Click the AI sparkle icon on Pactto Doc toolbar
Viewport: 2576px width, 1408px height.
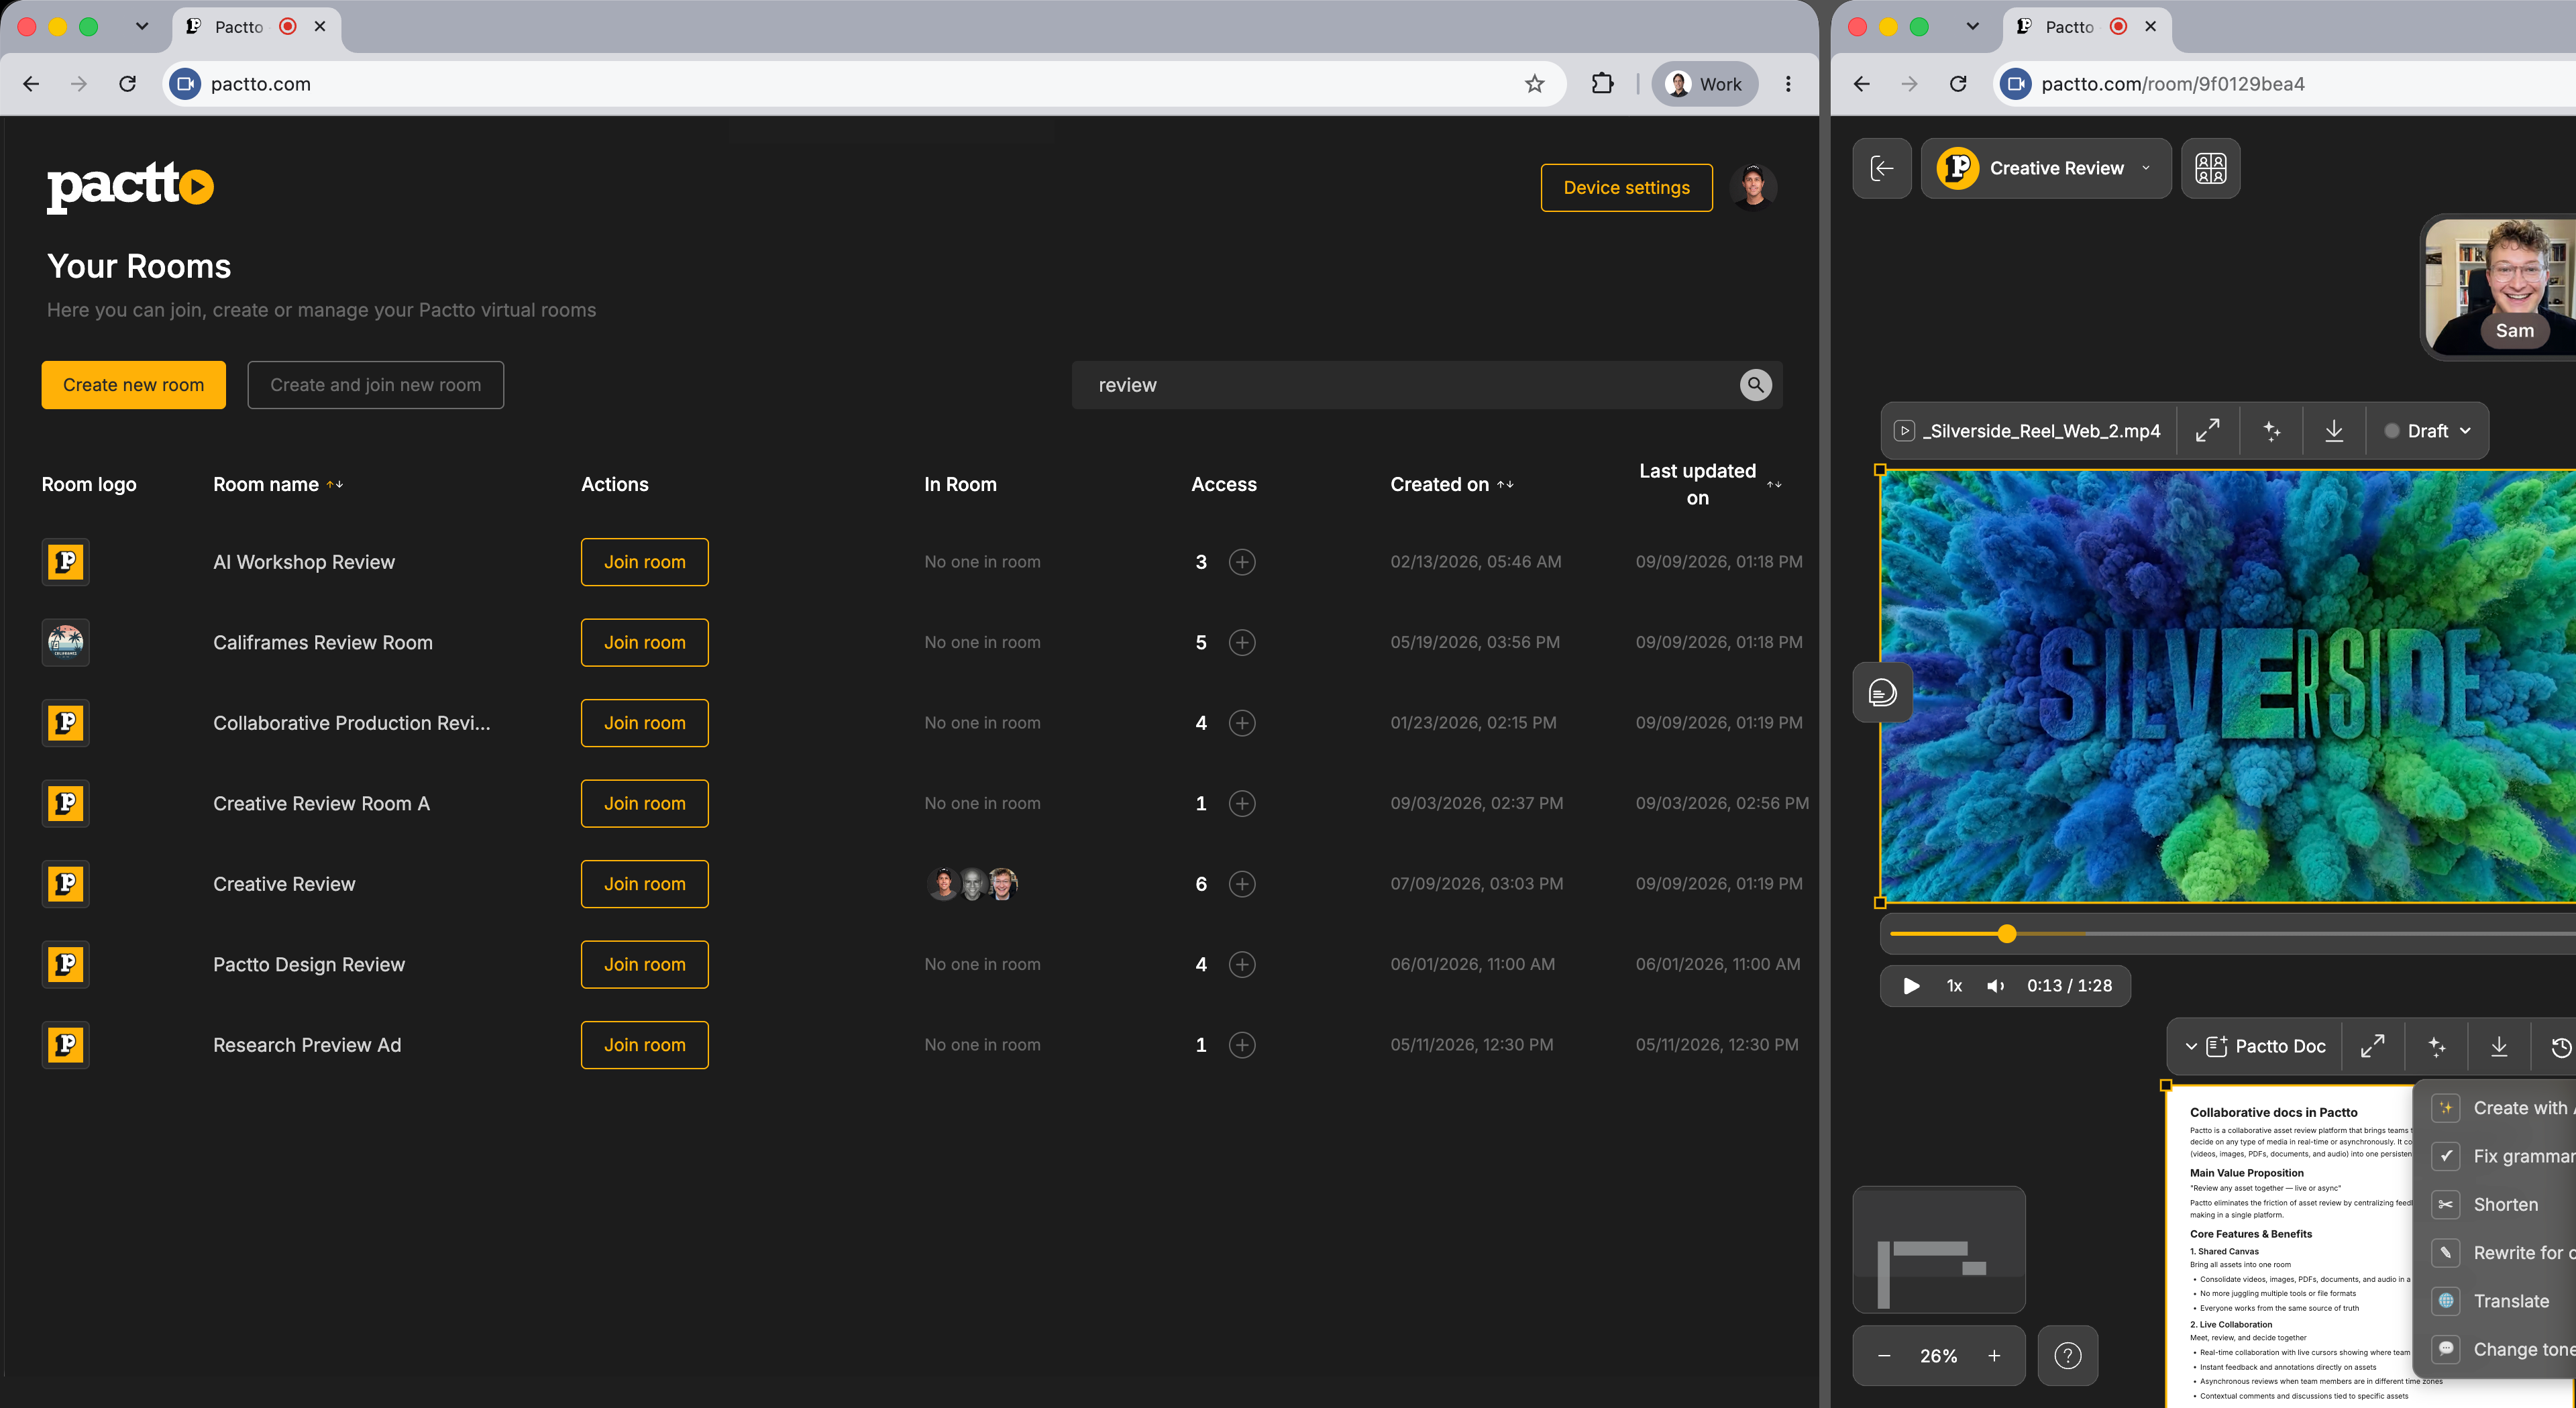coord(2436,1046)
